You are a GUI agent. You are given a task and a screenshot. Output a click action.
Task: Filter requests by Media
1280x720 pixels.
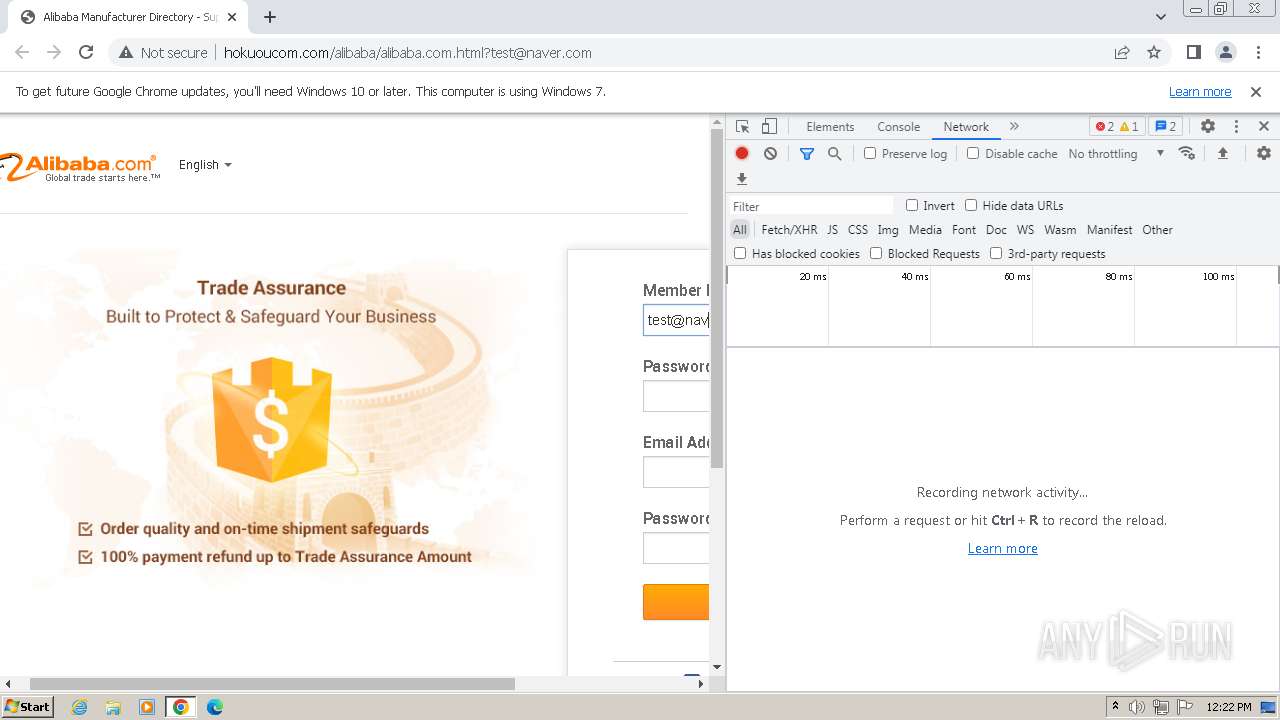pyautogui.click(x=925, y=230)
